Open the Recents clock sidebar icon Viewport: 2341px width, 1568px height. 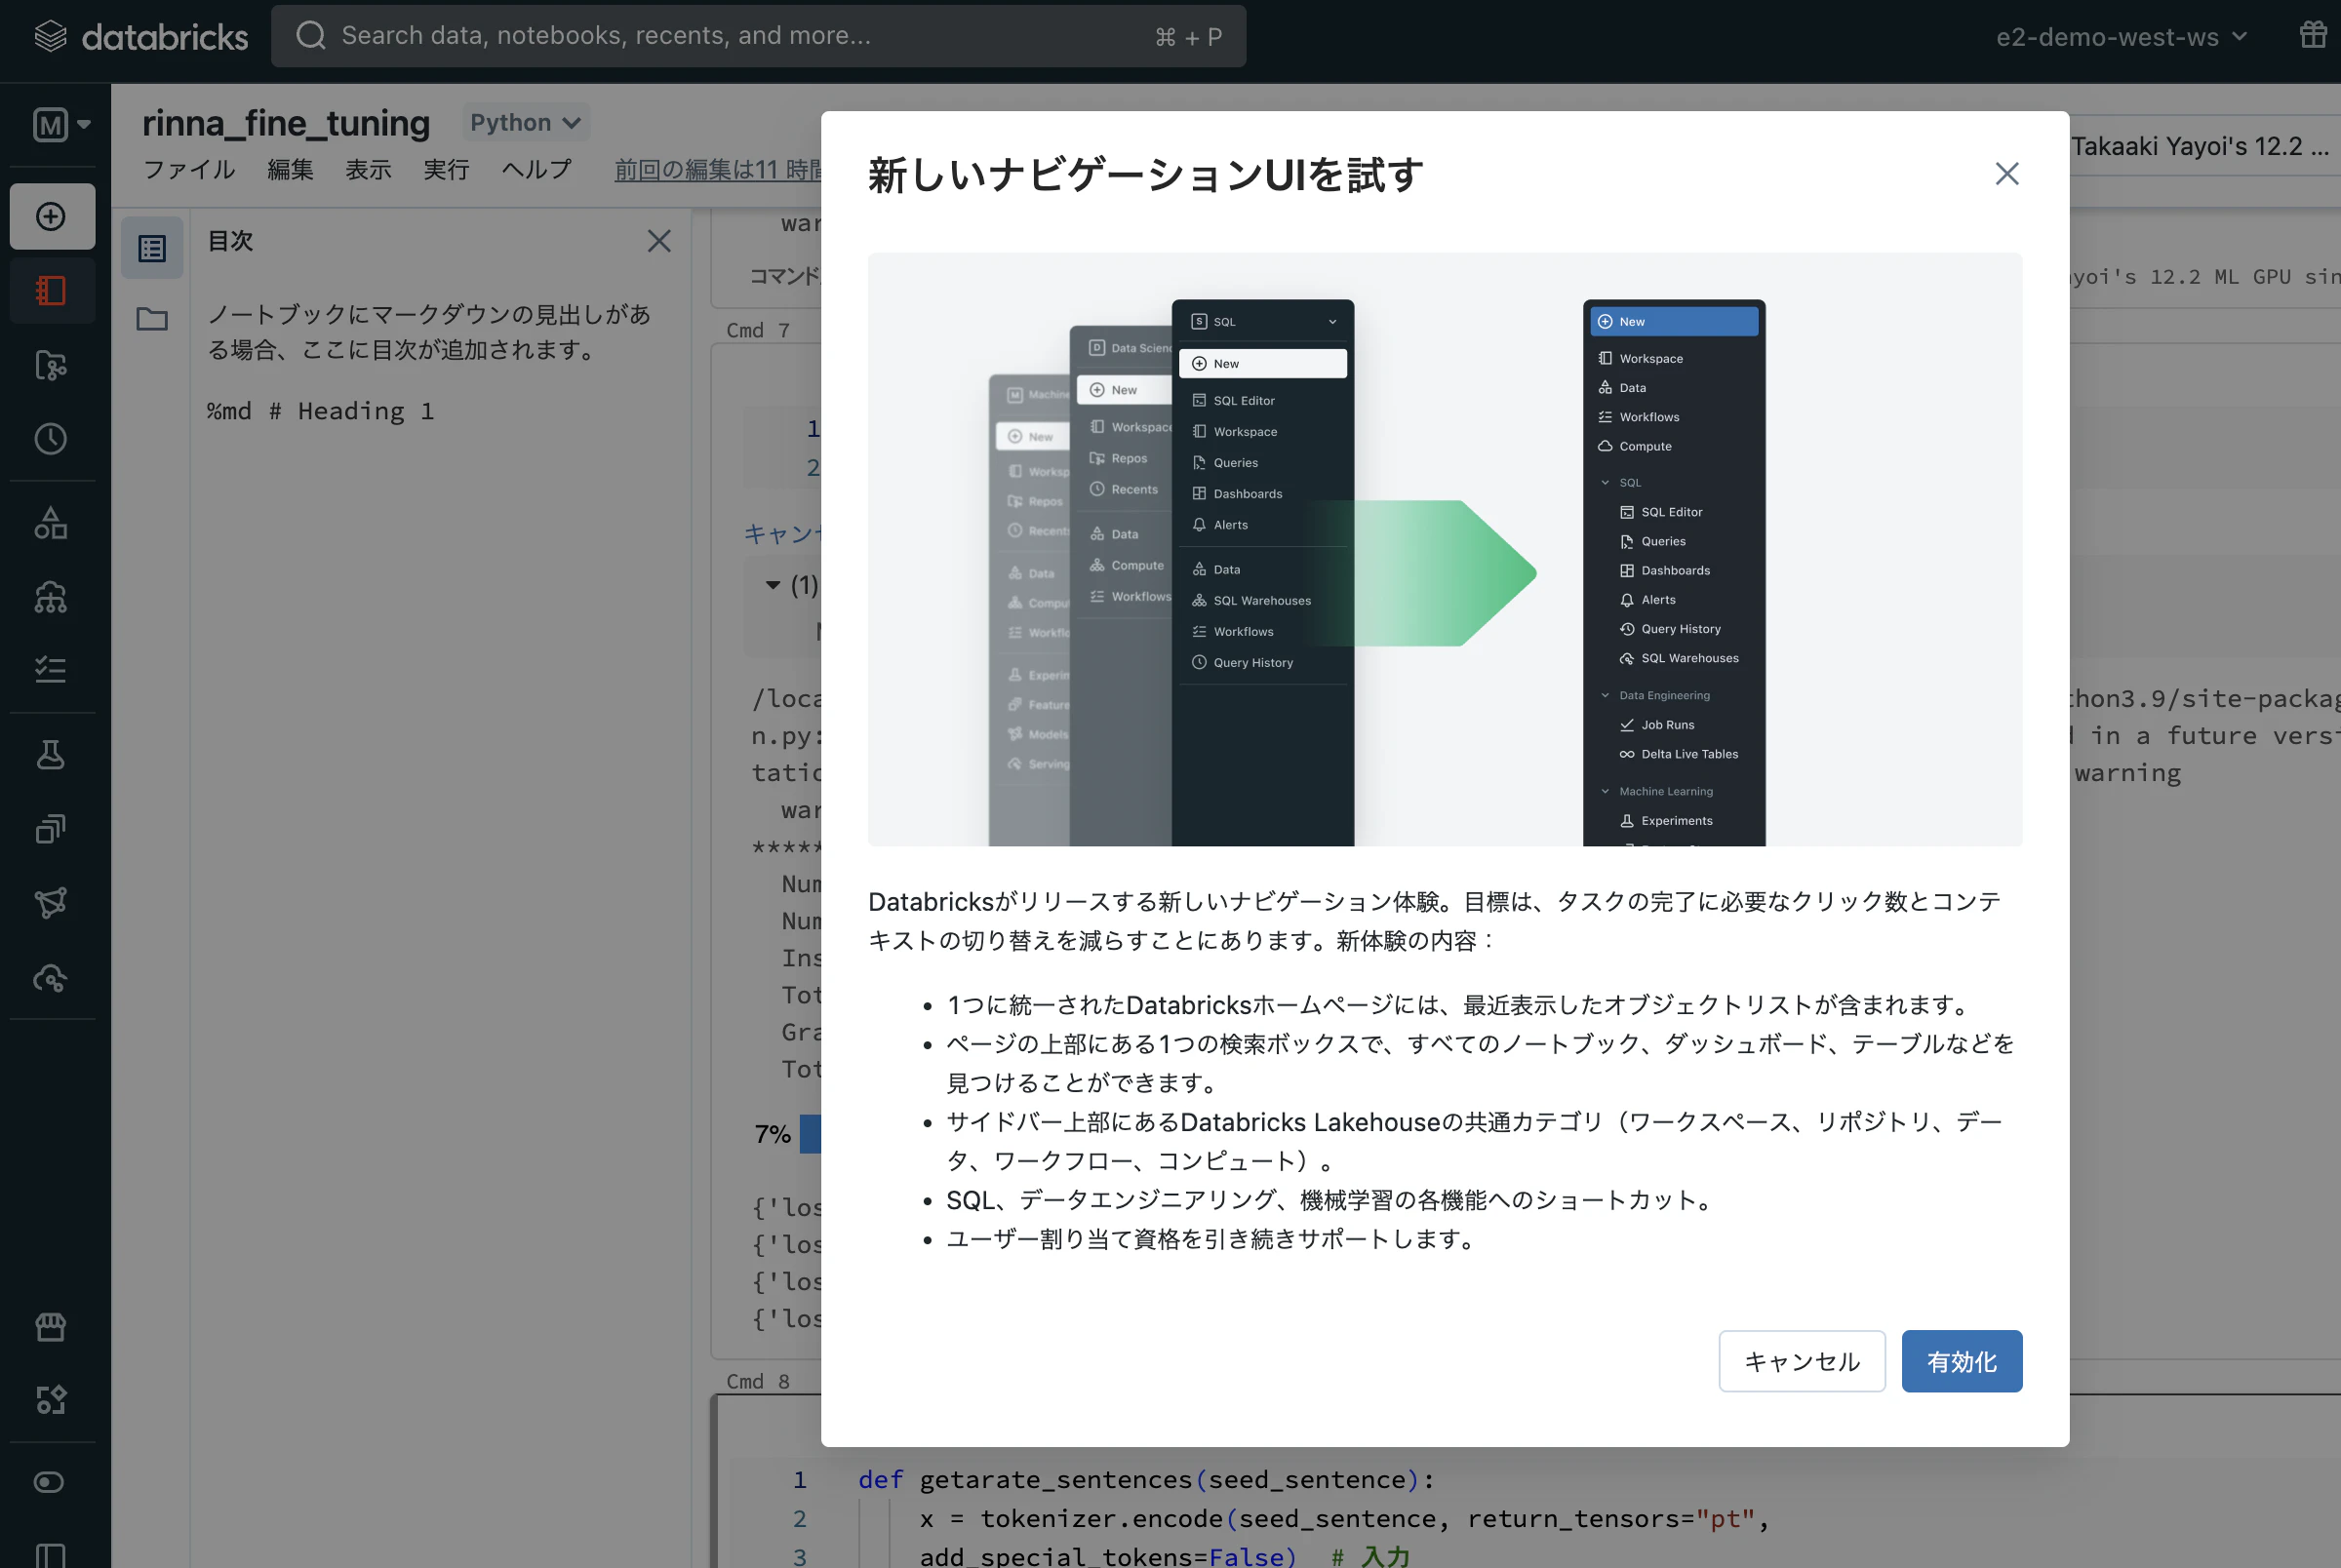pyautogui.click(x=51, y=439)
